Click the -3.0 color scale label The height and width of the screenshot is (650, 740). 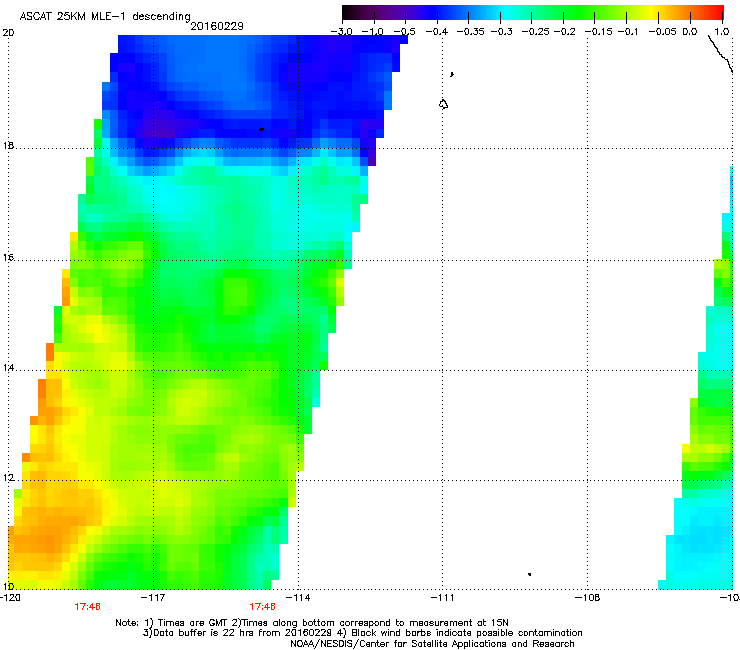(342, 32)
